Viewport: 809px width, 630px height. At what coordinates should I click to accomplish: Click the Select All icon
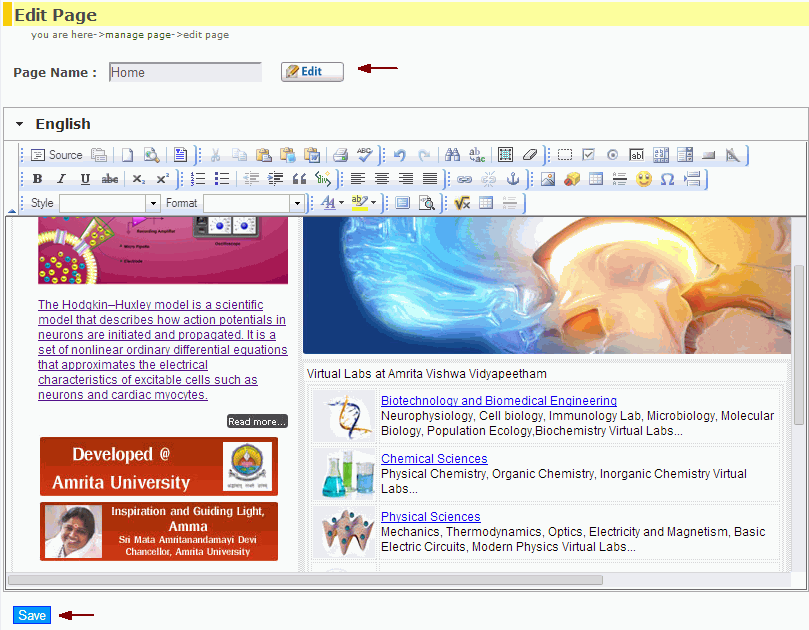coord(506,155)
